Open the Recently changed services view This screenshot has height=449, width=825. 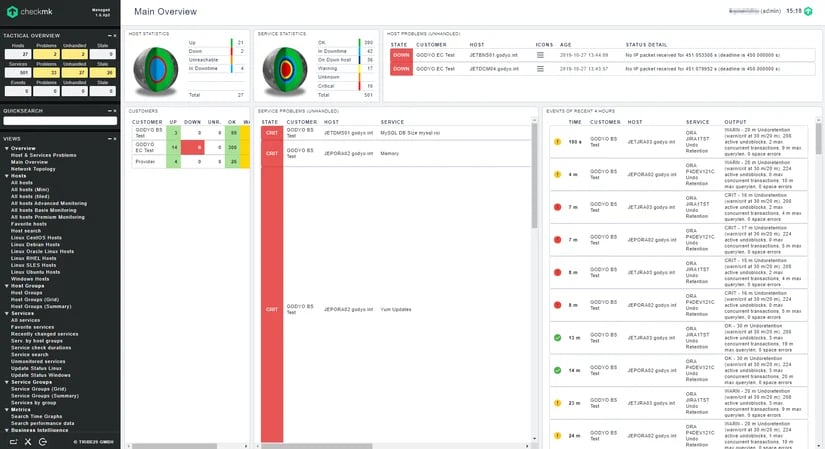[45, 334]
